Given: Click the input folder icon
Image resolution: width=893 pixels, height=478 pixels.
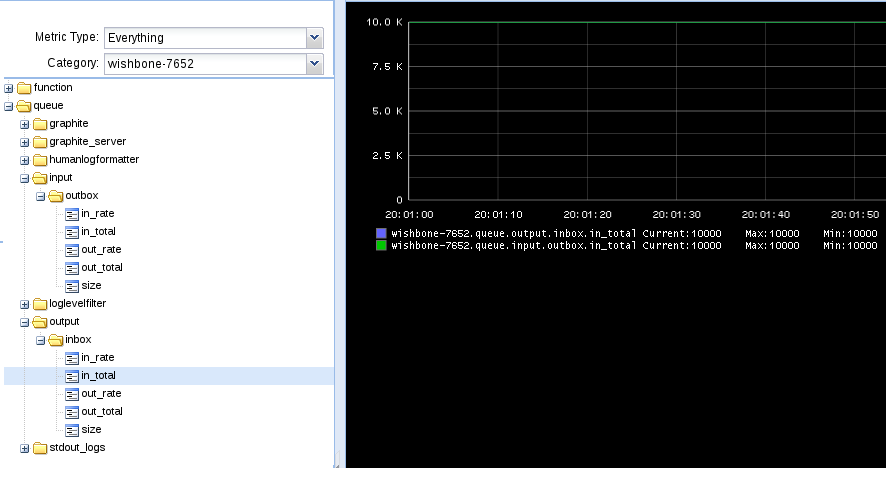Looking at the screenshot, I should (x=40, y=178).
